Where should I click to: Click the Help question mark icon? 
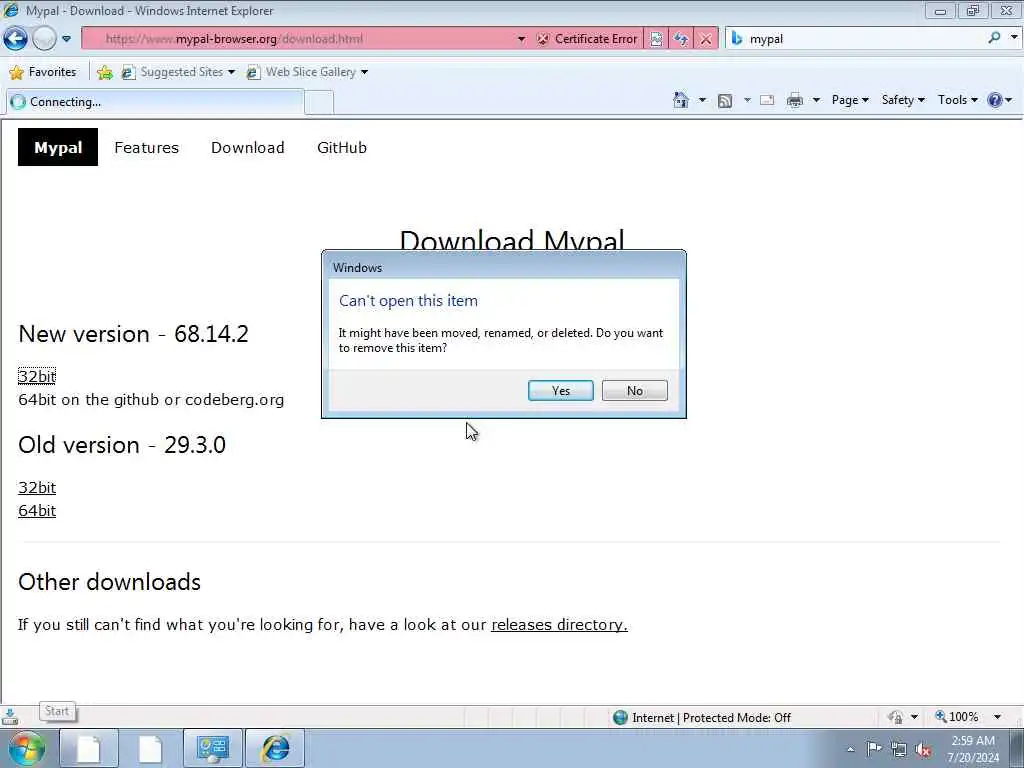click(x=995, y=100)
